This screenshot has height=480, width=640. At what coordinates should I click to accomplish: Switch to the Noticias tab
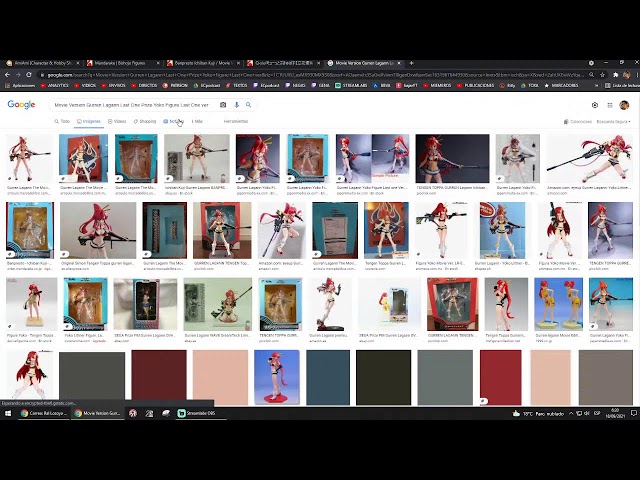(173, 121)
